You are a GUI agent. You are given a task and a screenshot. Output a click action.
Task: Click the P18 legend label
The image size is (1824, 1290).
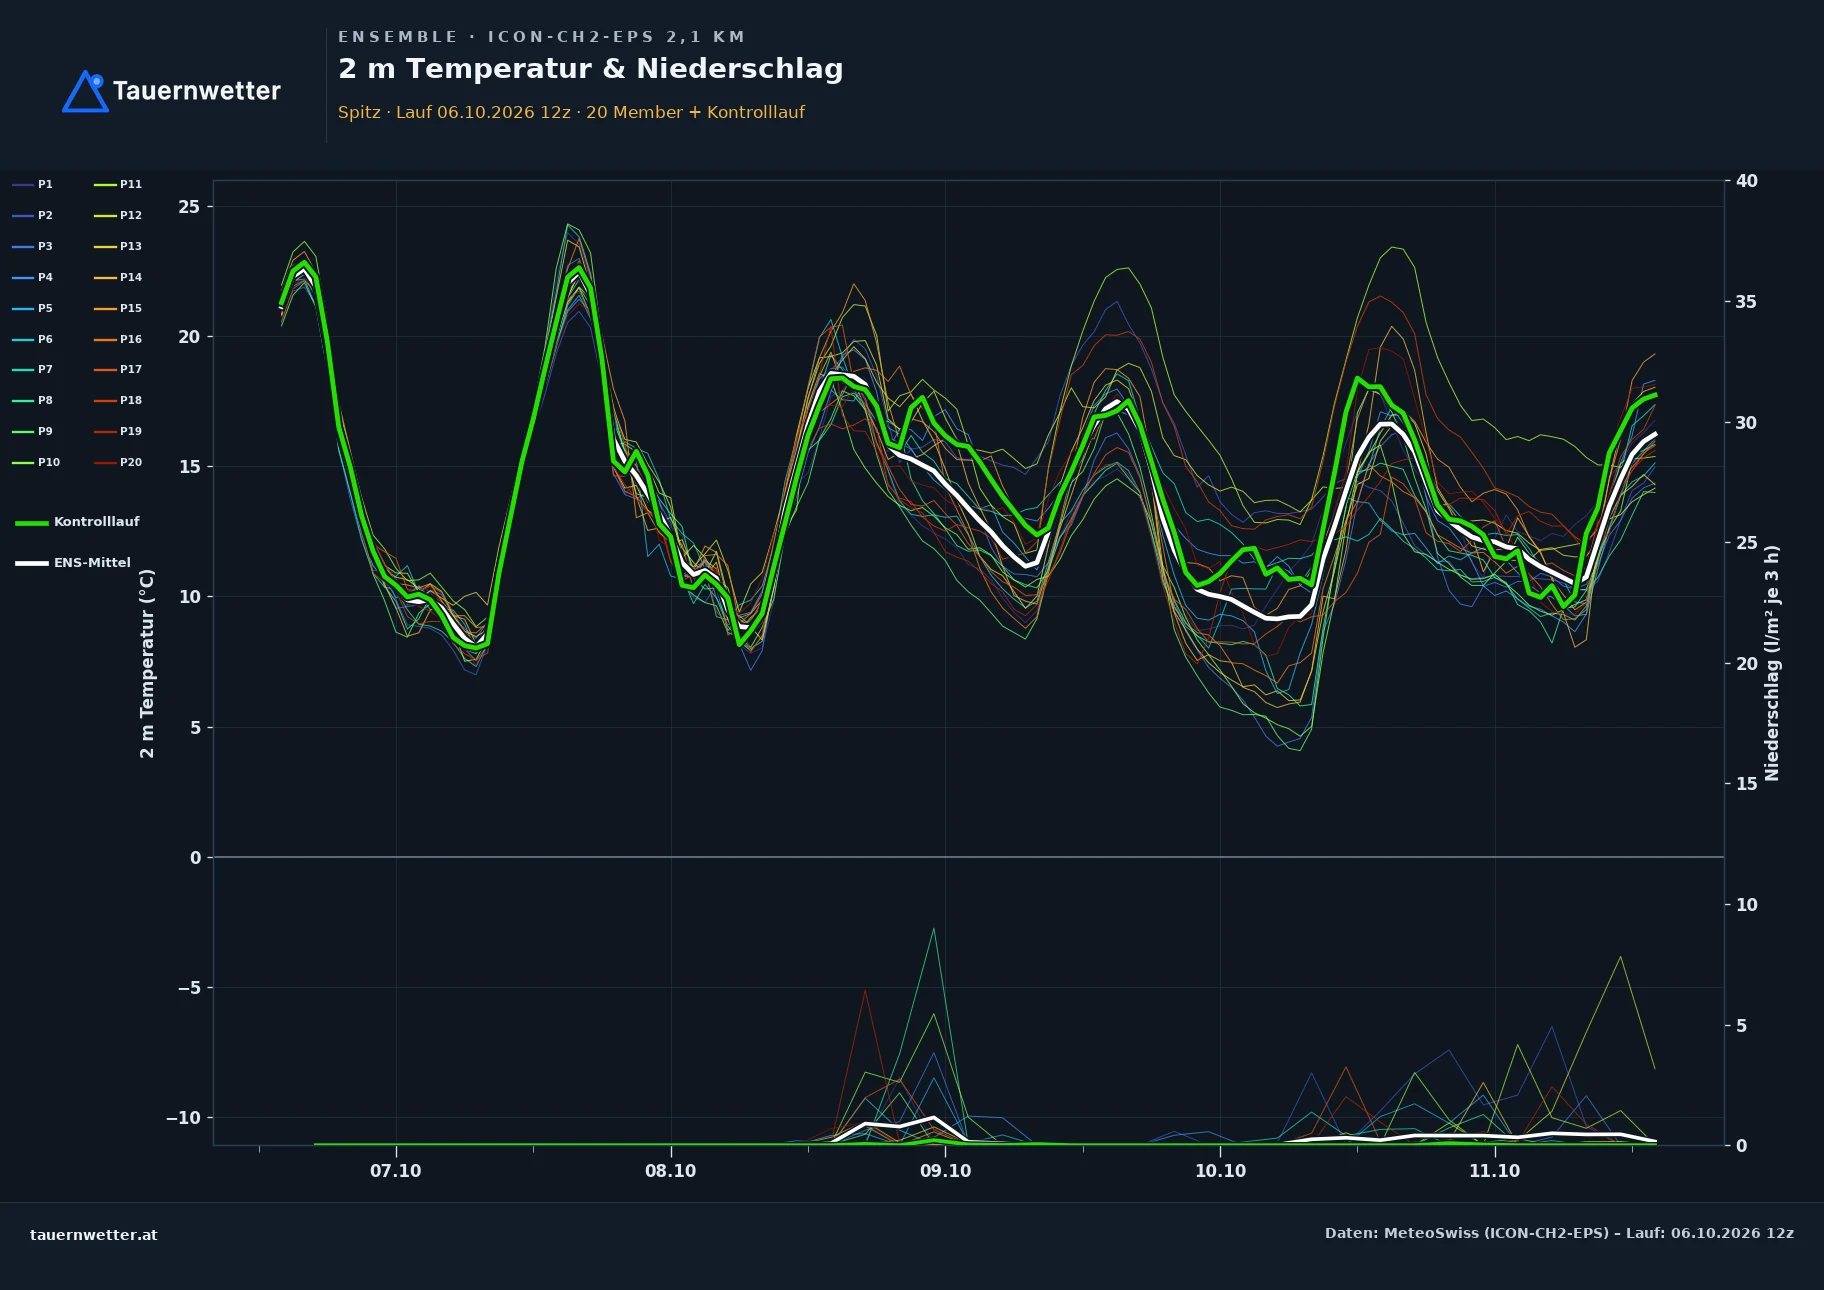131,400
